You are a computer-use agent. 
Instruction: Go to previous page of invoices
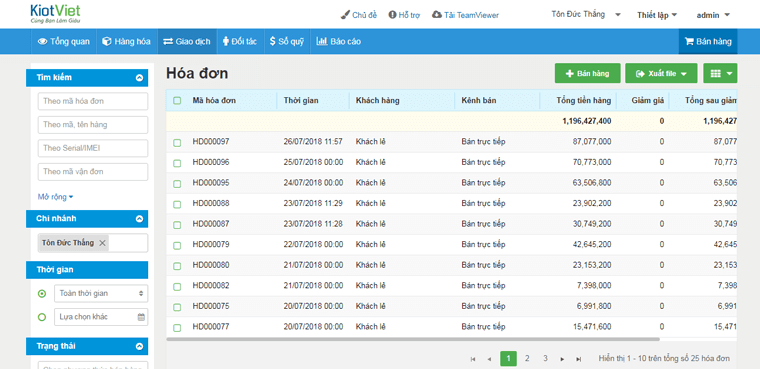489,359
